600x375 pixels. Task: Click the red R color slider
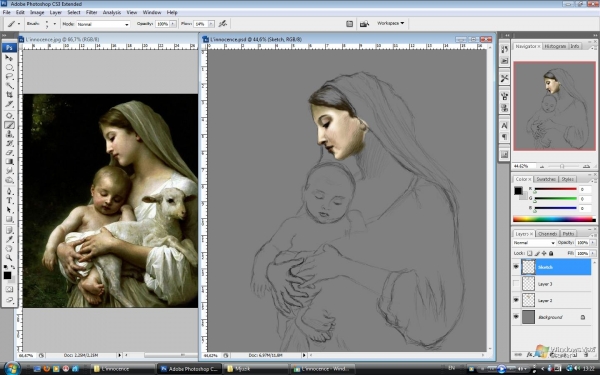point(555,189)
